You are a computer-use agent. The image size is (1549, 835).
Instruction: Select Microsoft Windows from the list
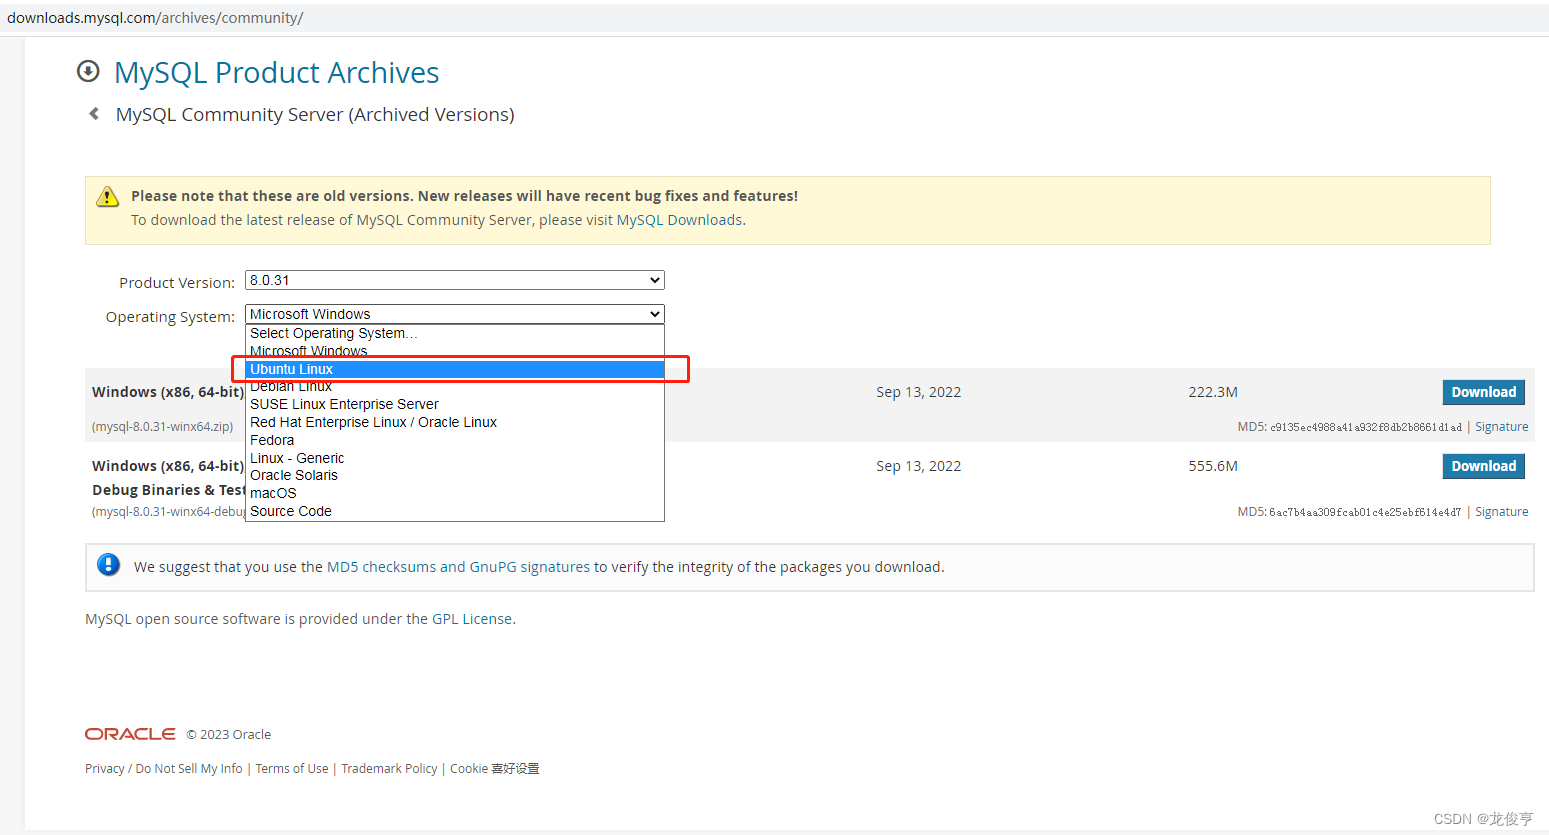click(455, 351)
